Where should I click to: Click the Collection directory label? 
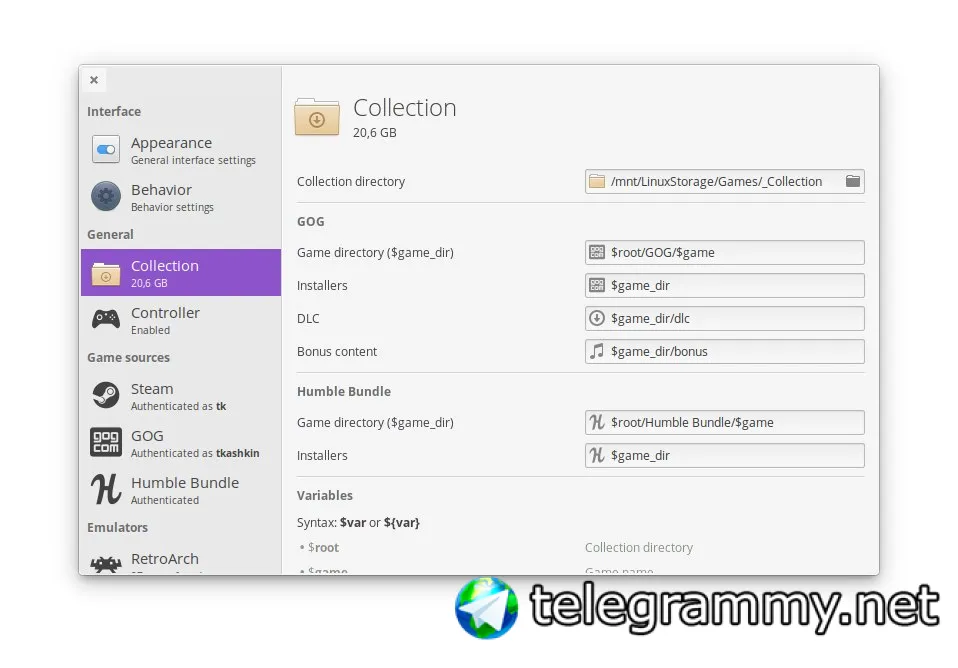click(351, 182)
